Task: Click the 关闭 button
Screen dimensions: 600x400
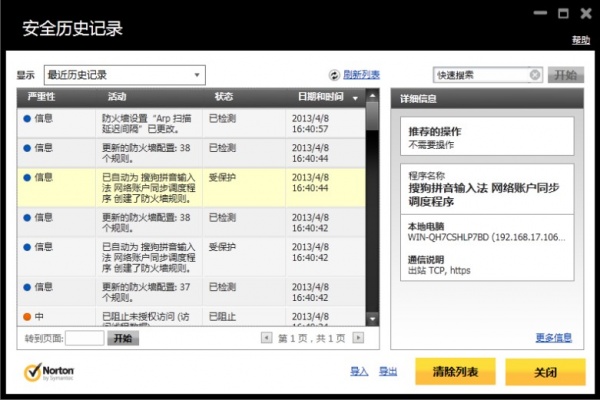Action: [545, 372]
